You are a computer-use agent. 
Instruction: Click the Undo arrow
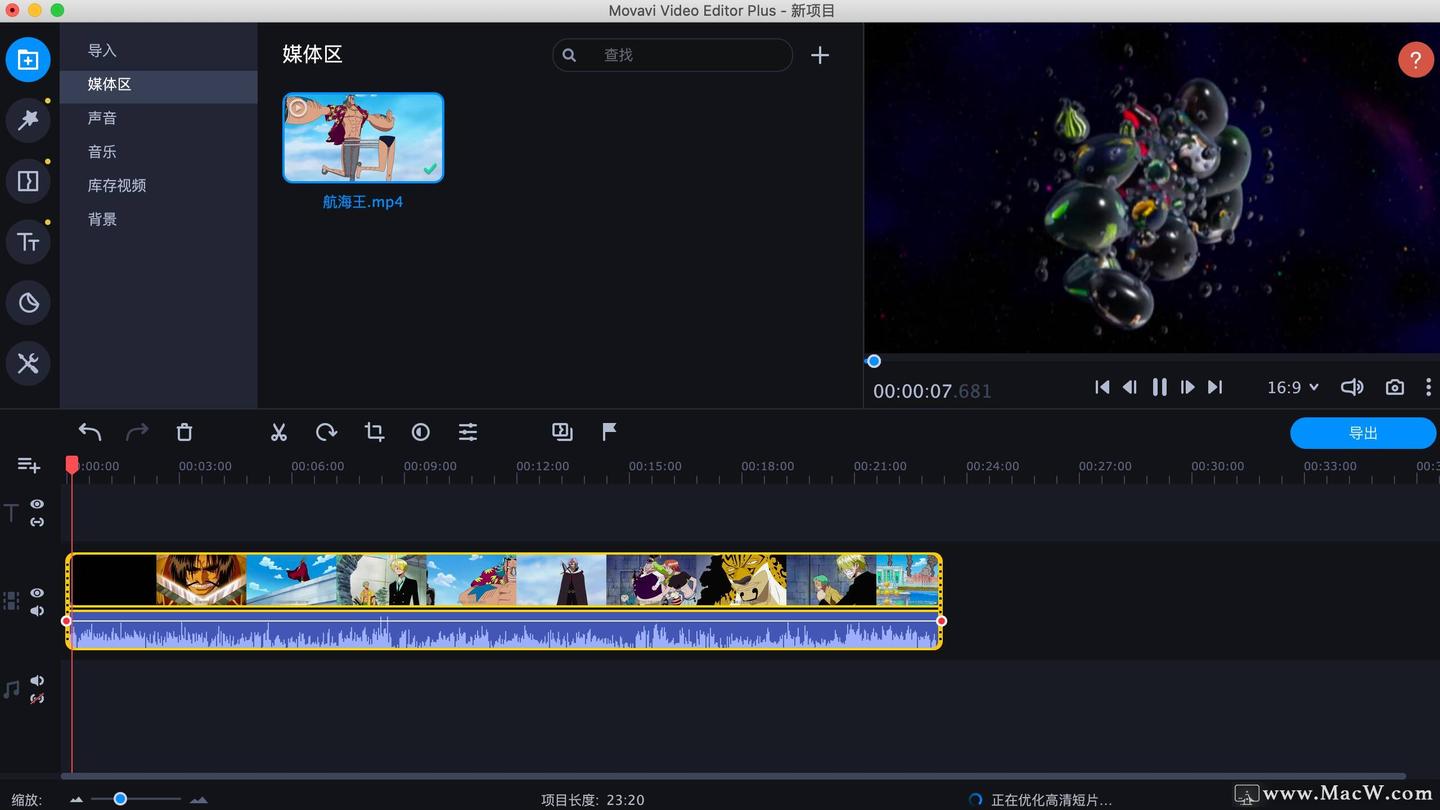pos(90,432)
